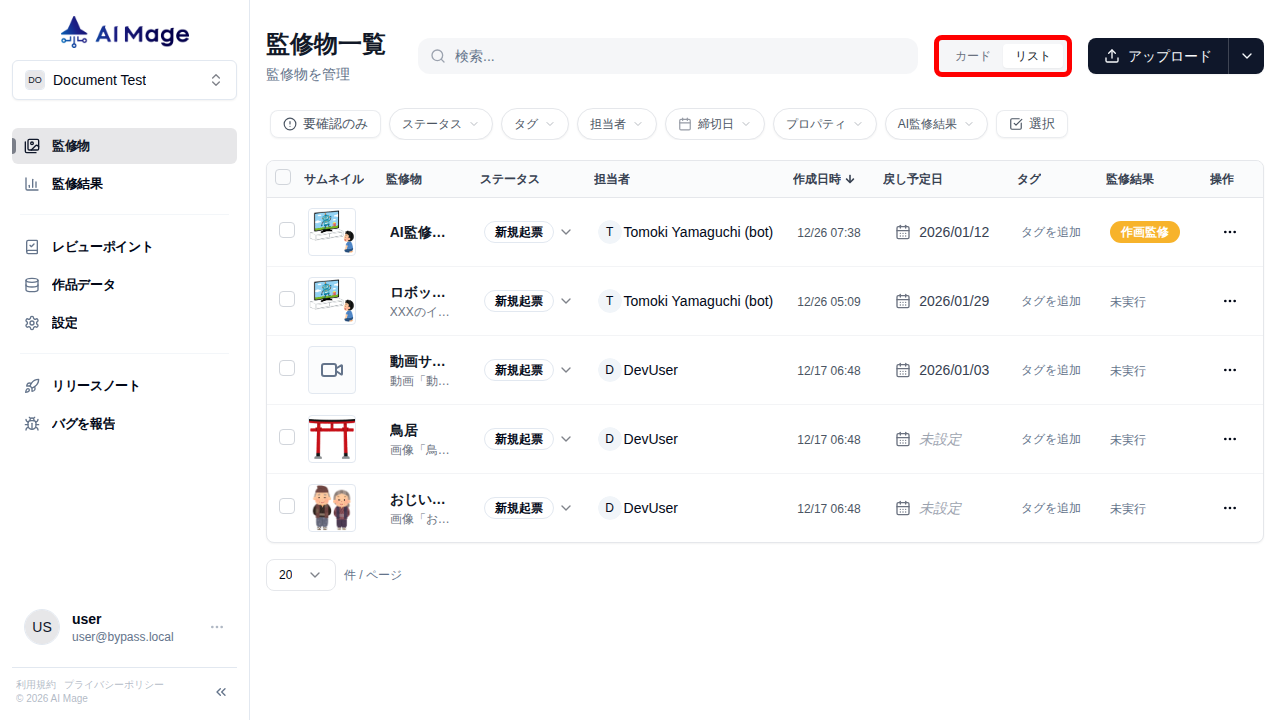The width and height of the screenshot is (1280, 720).
Task: Open the items-per-page dropdown showing 20
Action: 300,575
